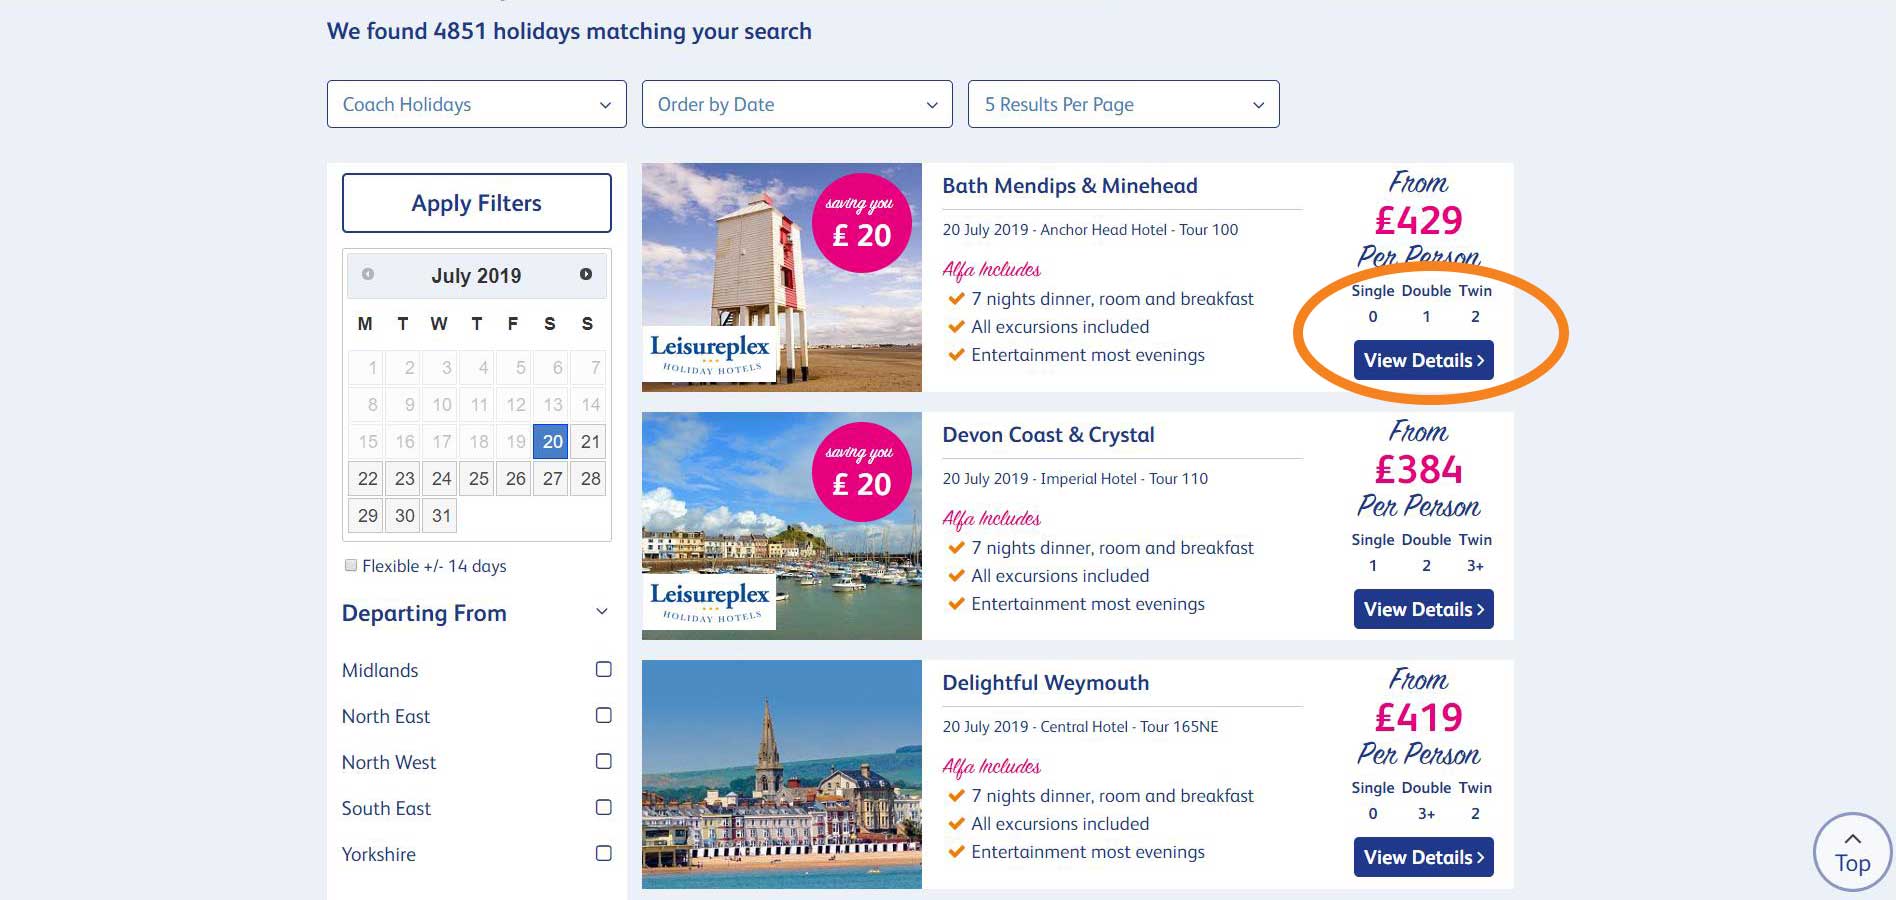Click the Leisureplex logo on Devon image

710,601
